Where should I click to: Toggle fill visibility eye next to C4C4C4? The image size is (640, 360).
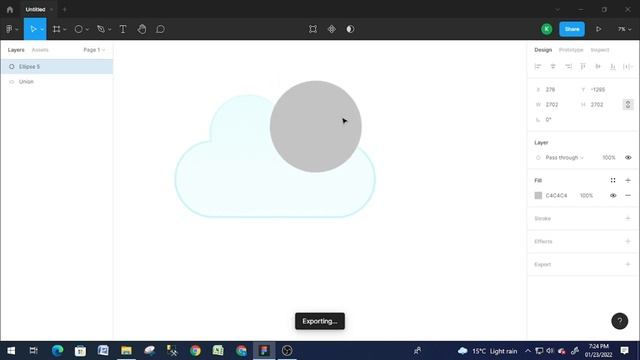click(613, 196)
